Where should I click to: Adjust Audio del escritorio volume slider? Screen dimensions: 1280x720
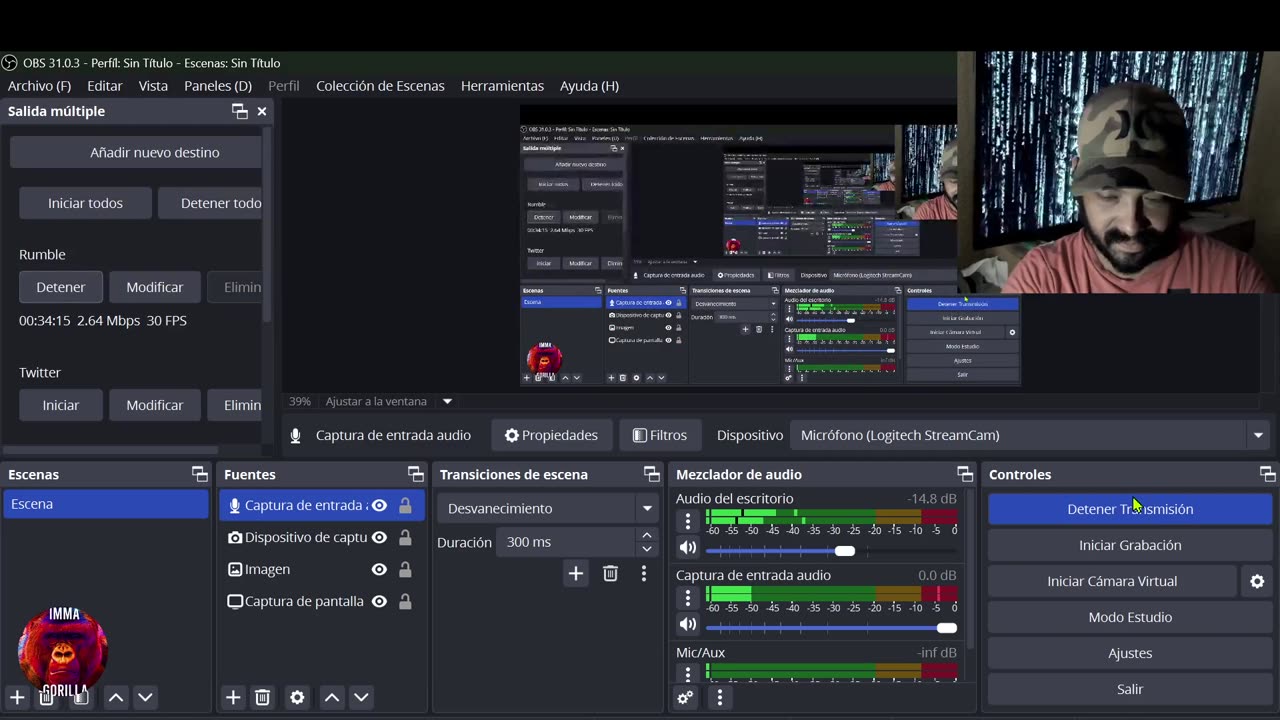coord(831,551)
